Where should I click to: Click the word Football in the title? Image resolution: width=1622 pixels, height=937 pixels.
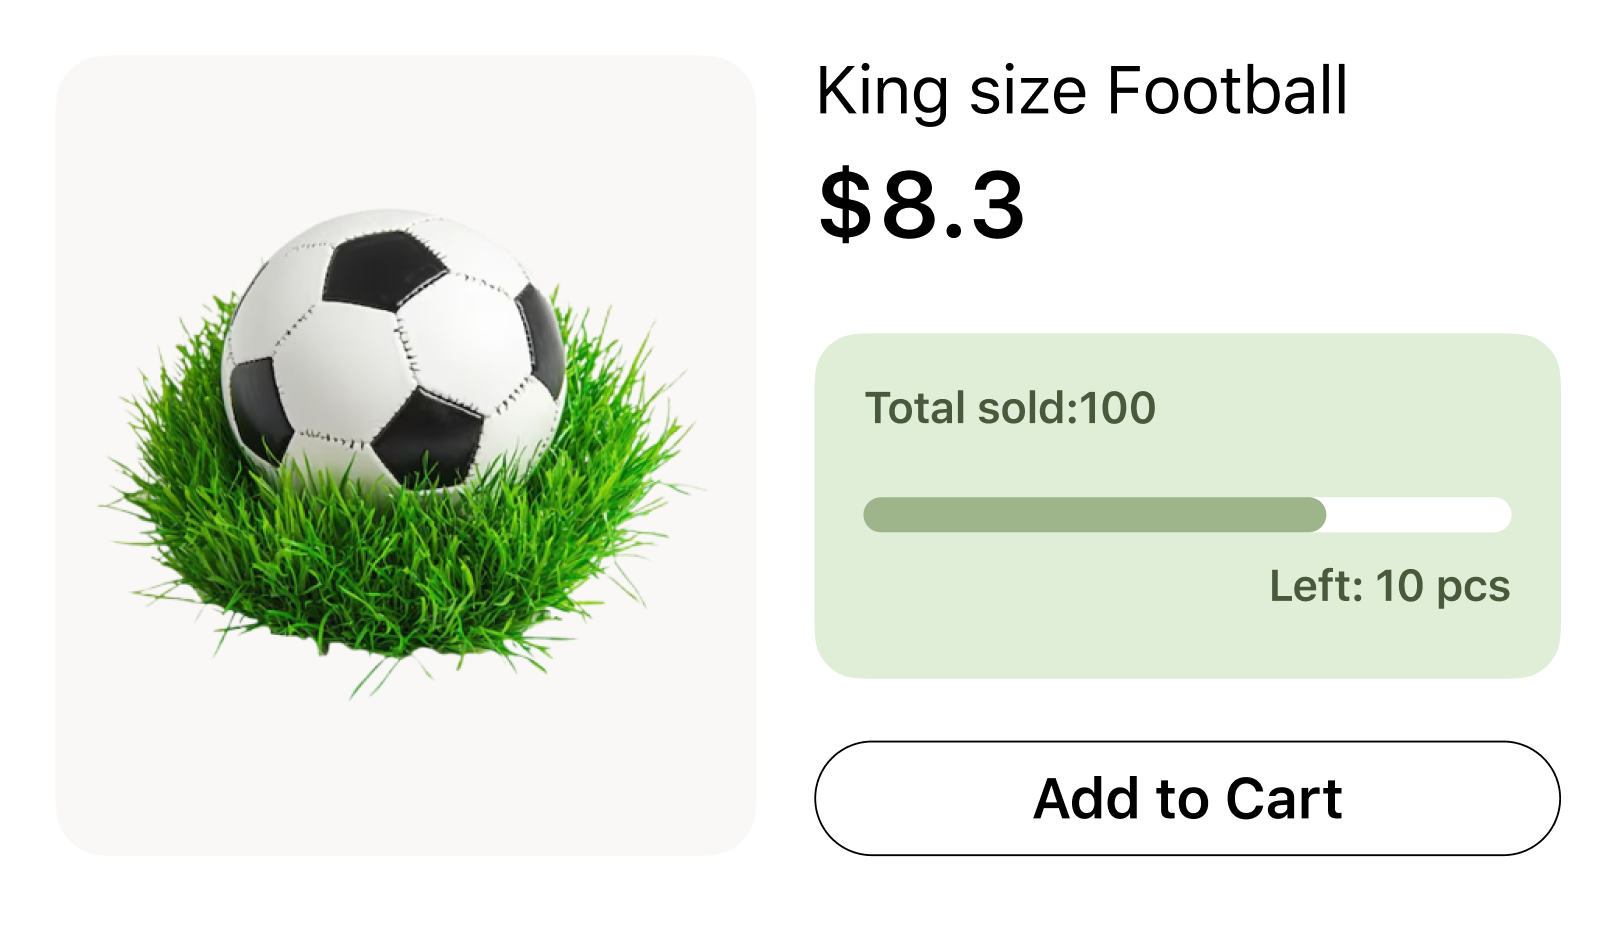pos(1227,91)
